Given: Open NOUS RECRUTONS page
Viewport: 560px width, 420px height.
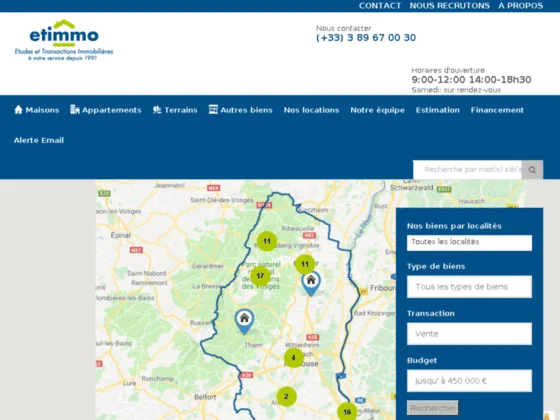Looking at the screenshot, I should (449, 6).
